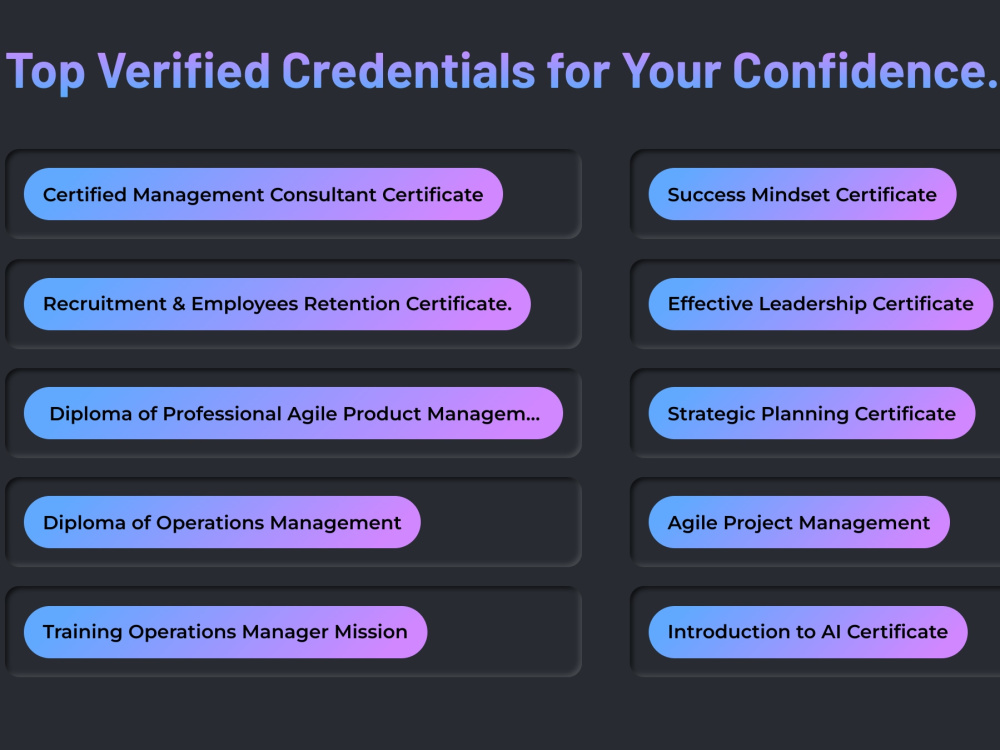1000x750 pixels.
Task: Select Recruitment & Employees Retention Certificate
Action: click(x=277, y=304)
